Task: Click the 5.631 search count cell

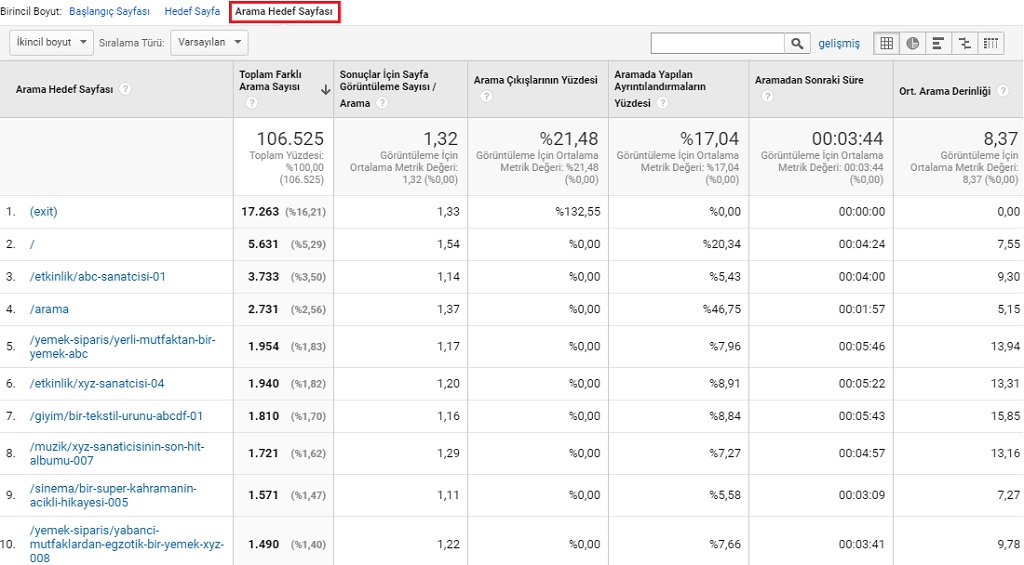Action: (263, 244)
